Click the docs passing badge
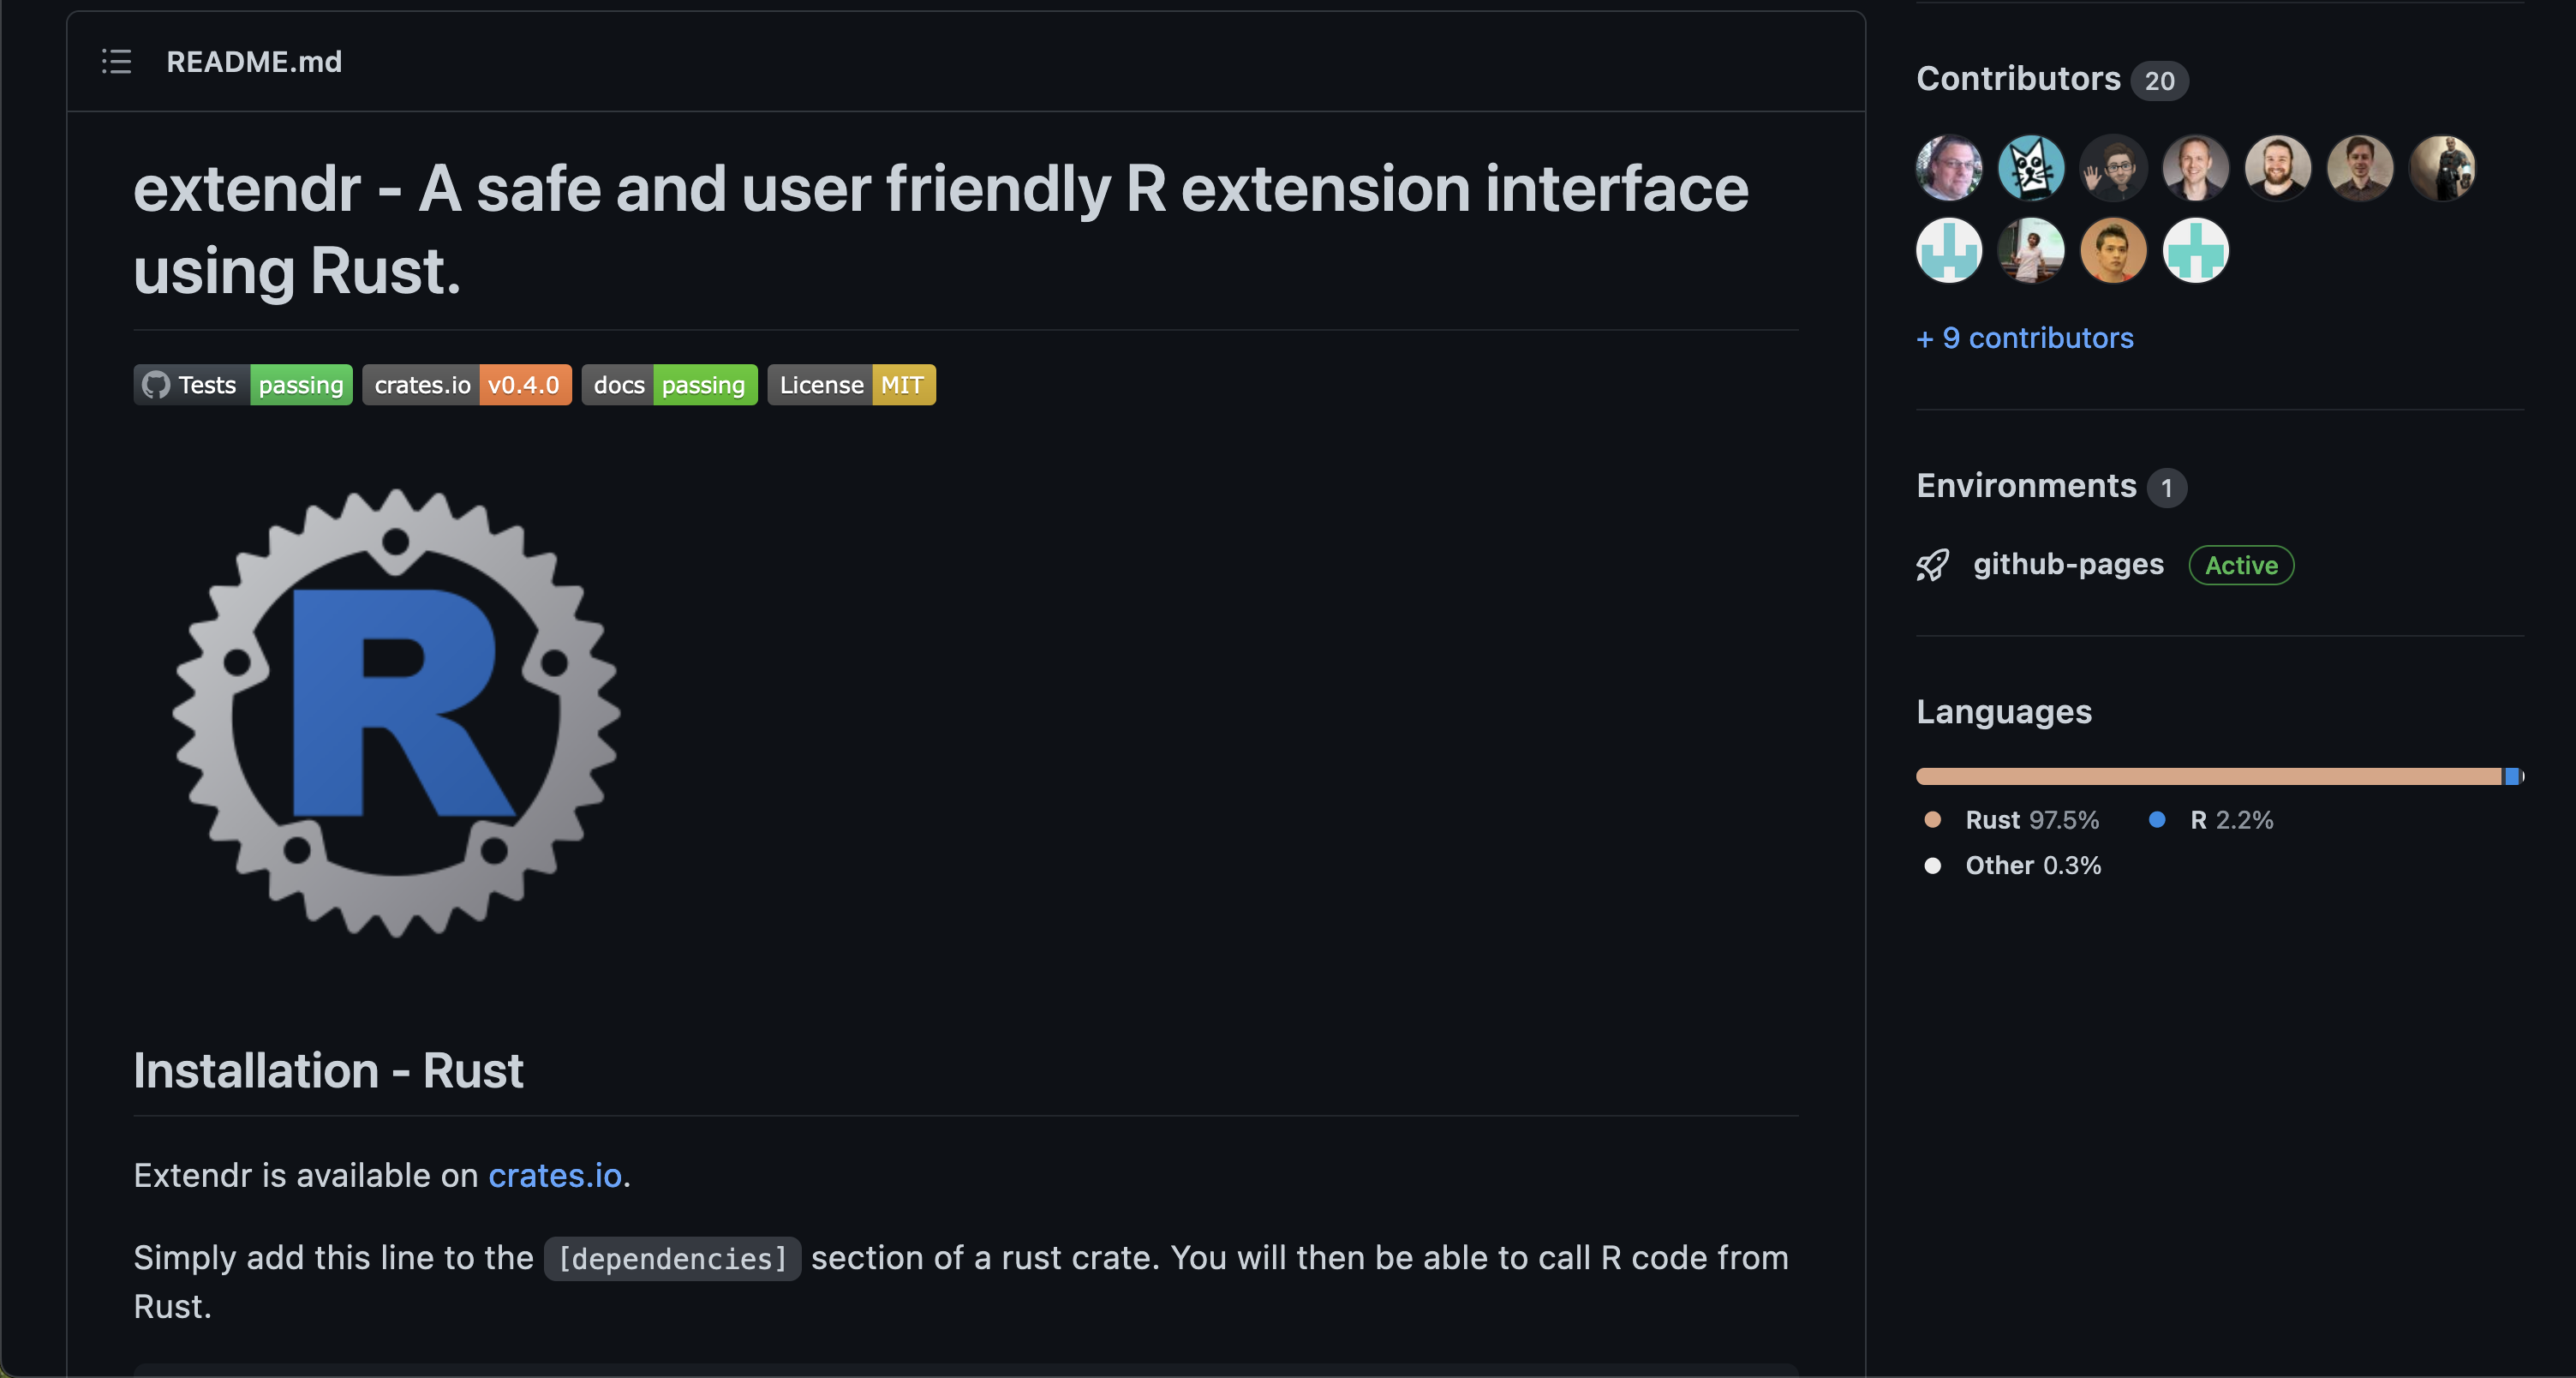Screen dimensions: 2576x1378 pyautogui.click(x=669, y=385)
